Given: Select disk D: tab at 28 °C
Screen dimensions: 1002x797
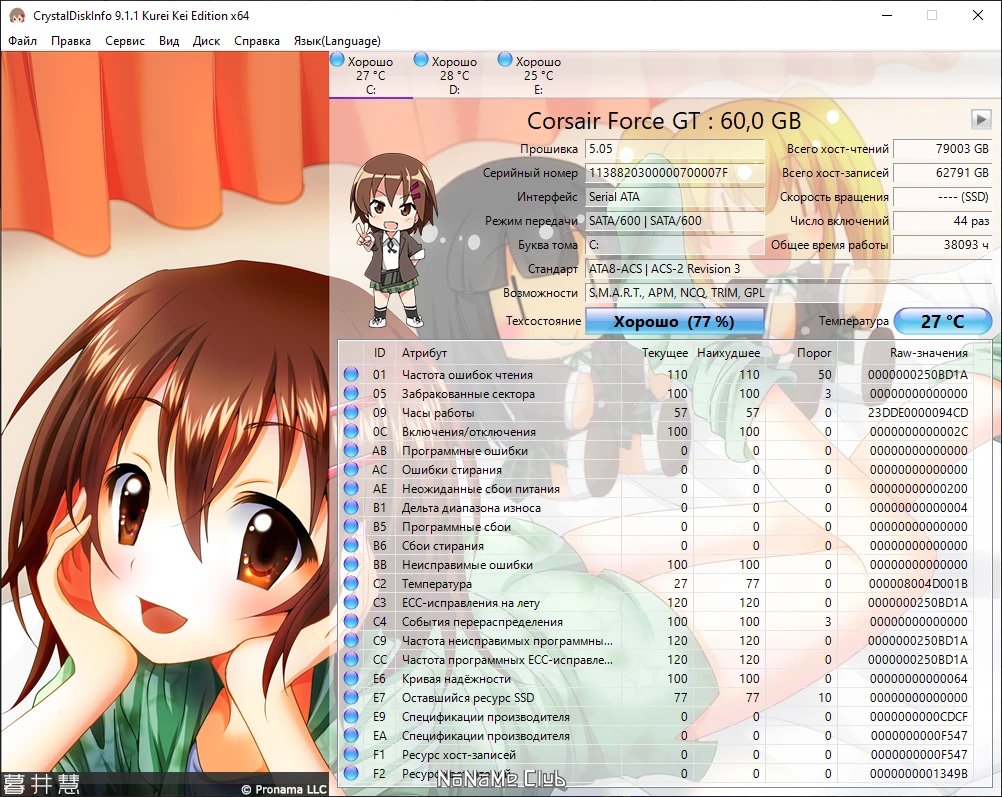Looking at the screenshot, I should (454, 75).
